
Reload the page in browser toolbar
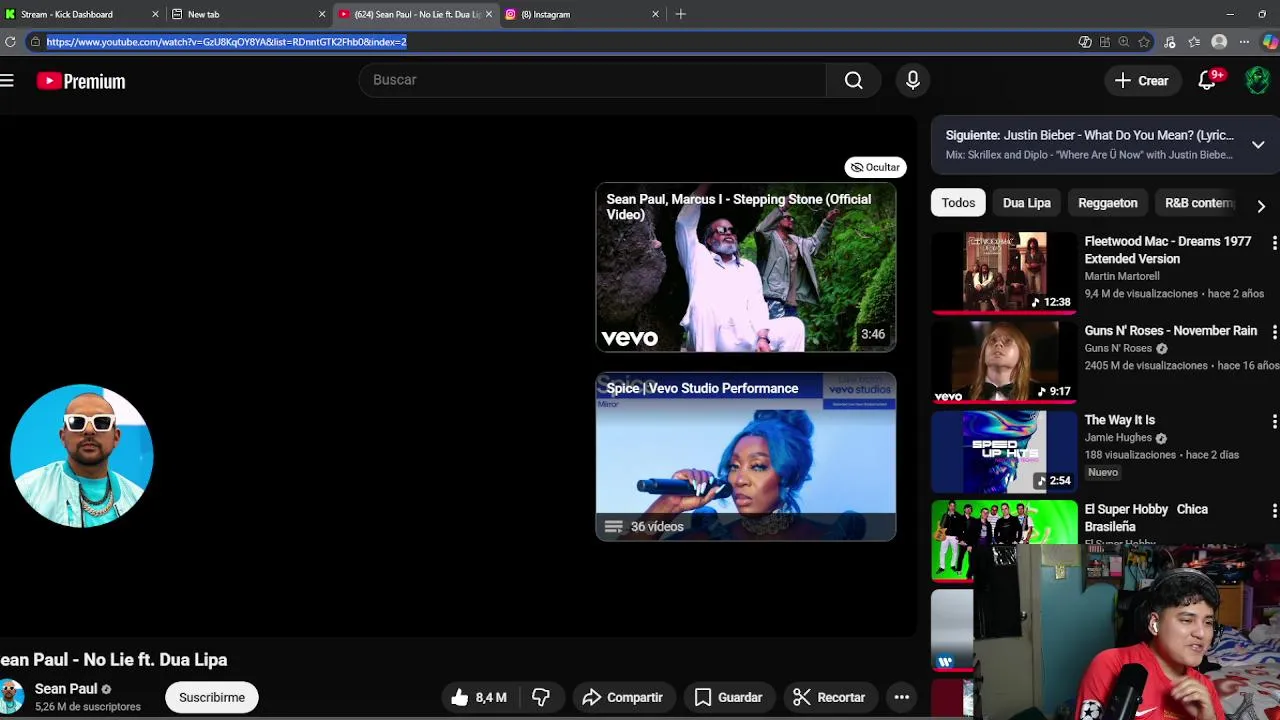[10, 42]
